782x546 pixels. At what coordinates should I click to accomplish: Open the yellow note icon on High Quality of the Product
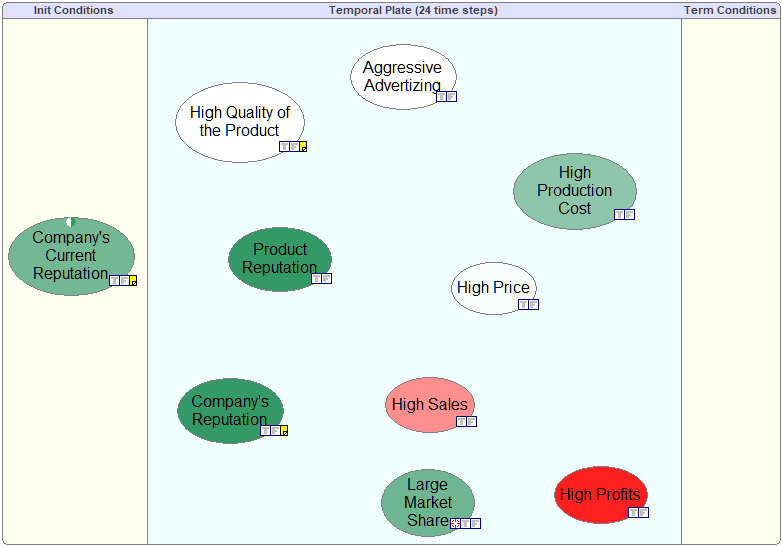point(303,147)
